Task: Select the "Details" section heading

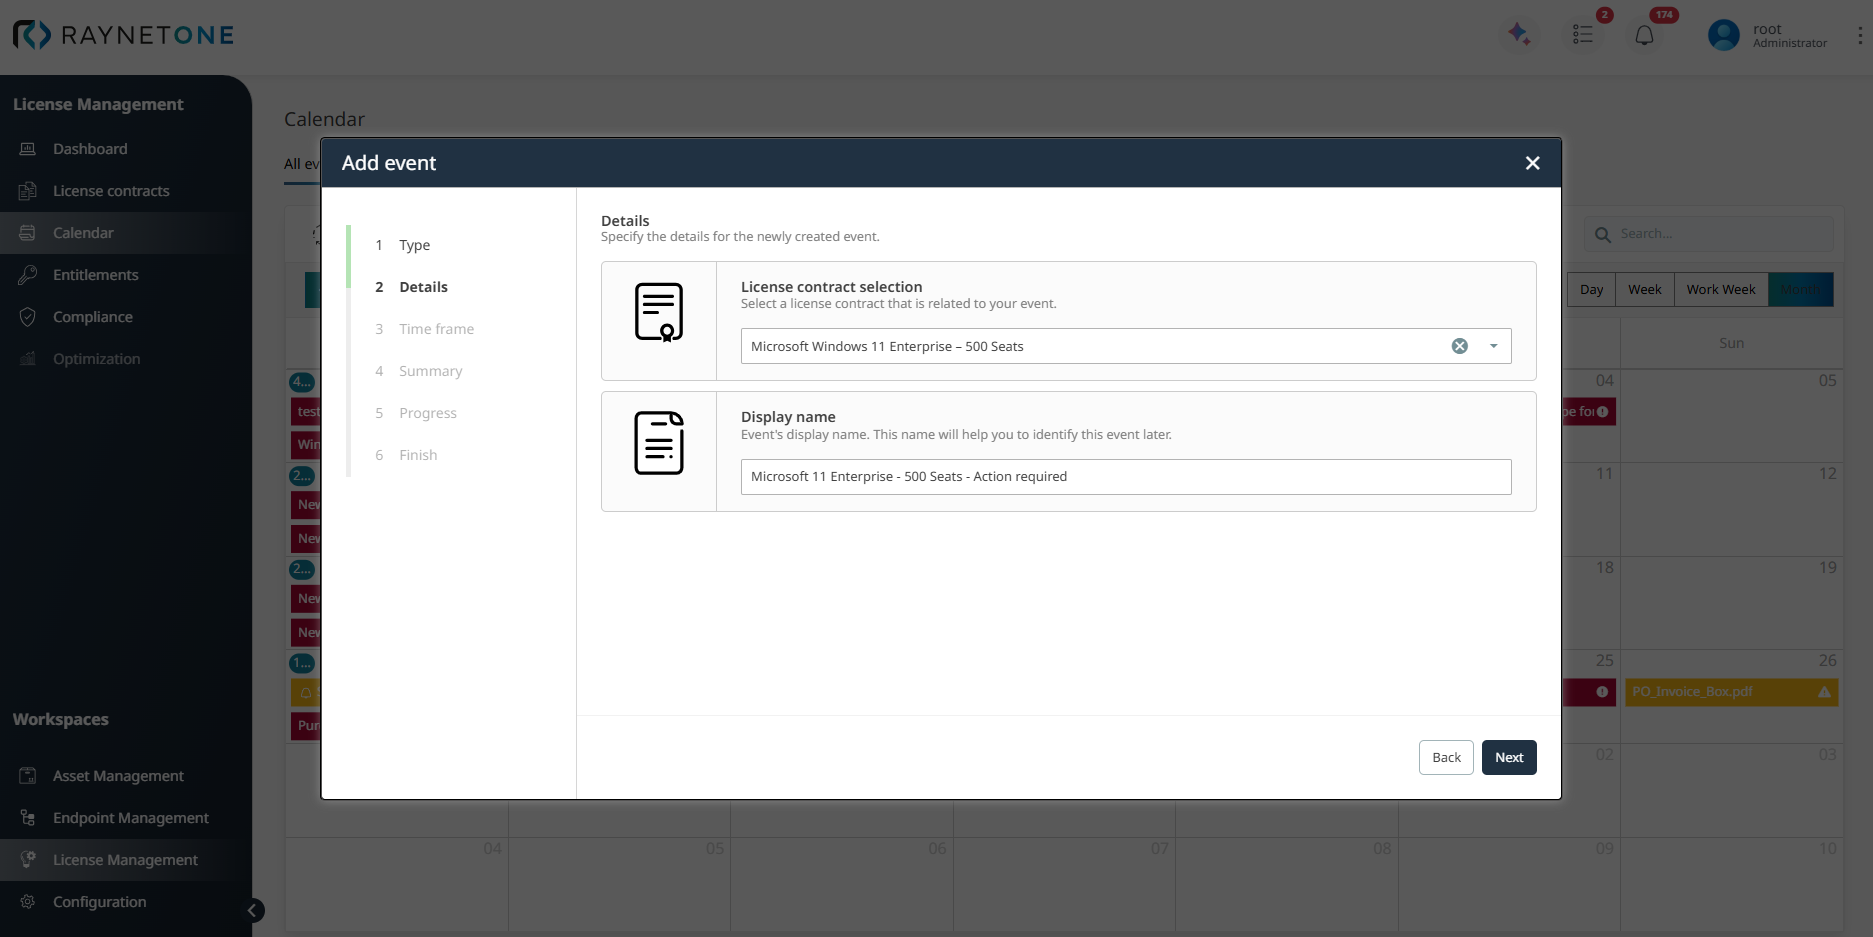Action: click(625, 221)
